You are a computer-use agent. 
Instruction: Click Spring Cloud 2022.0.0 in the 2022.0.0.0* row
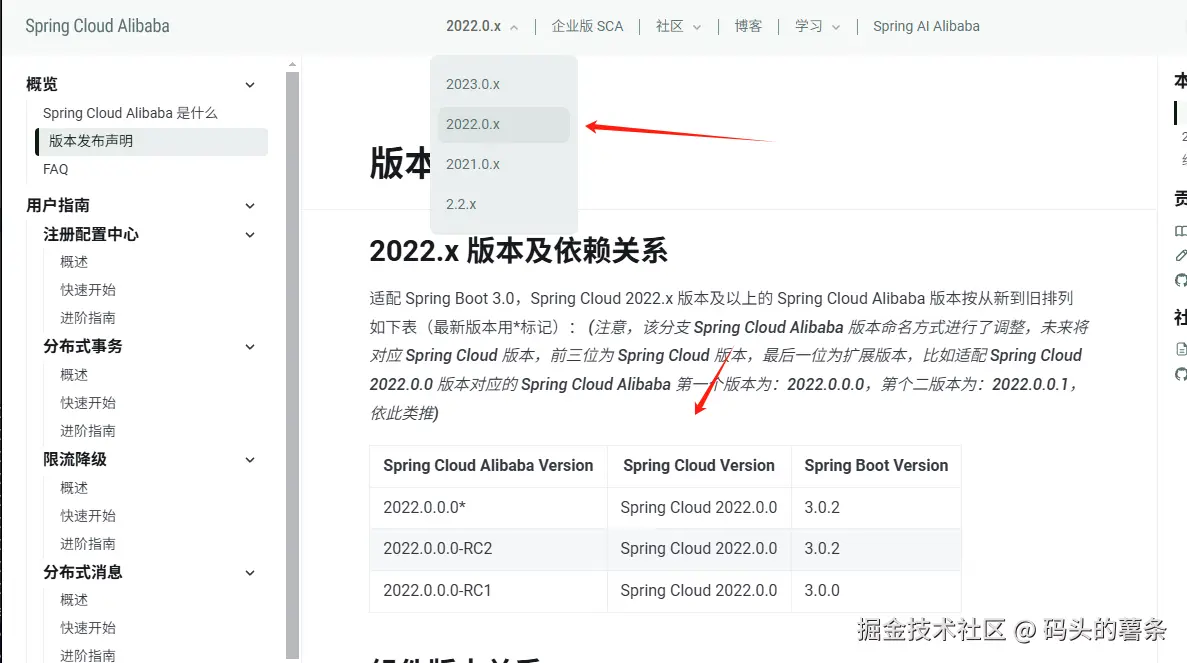tap(699, 507)
